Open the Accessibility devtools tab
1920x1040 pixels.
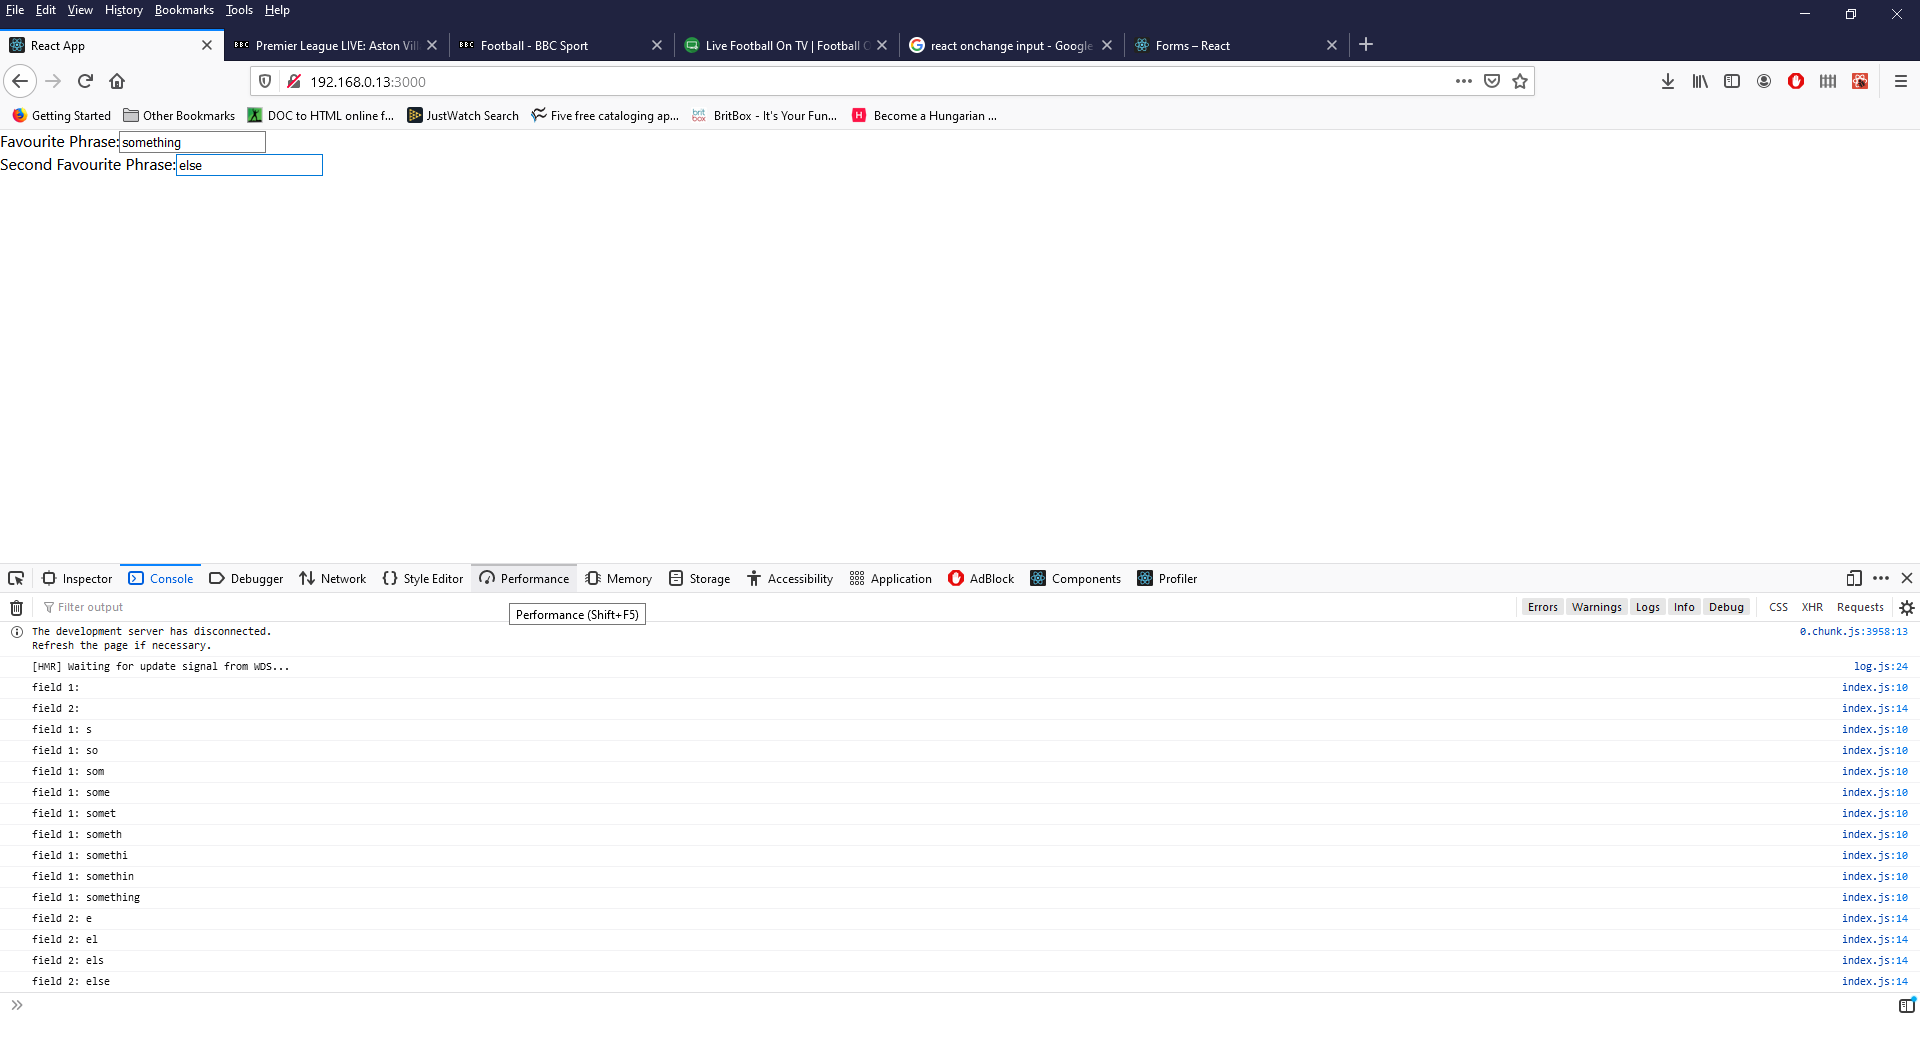(790, 578)
